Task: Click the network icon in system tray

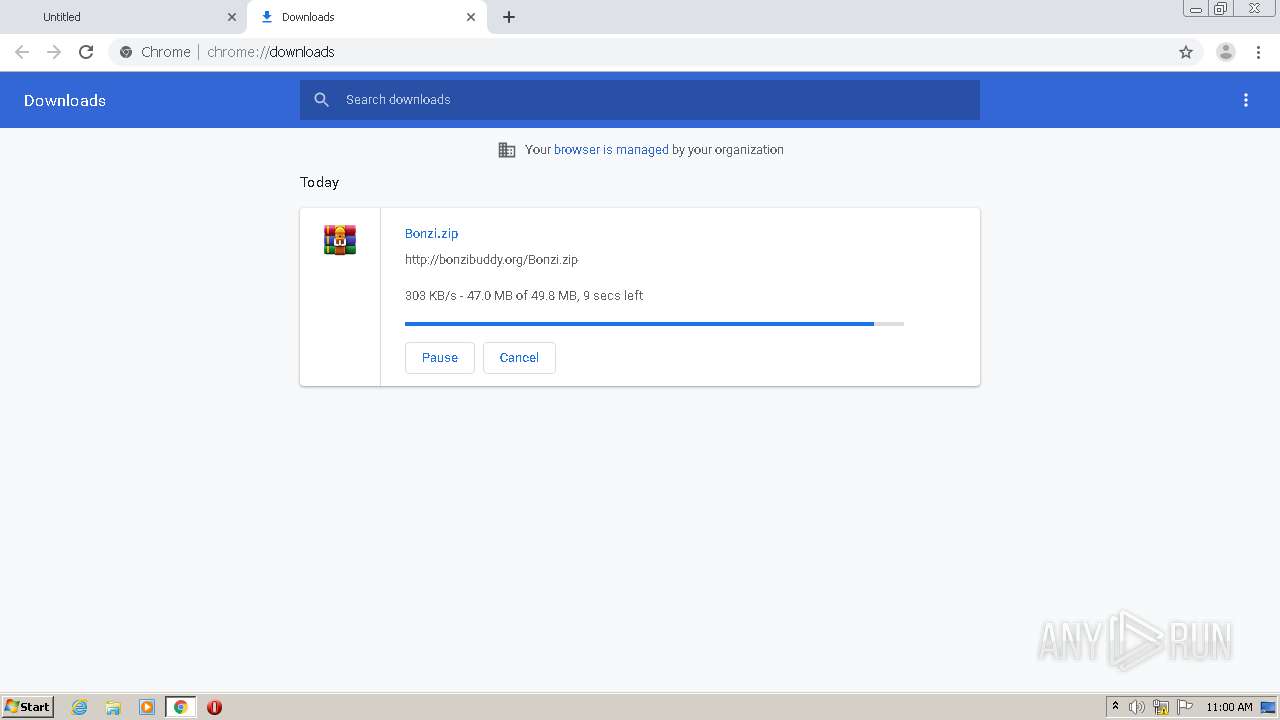Action: [1161, 707]
